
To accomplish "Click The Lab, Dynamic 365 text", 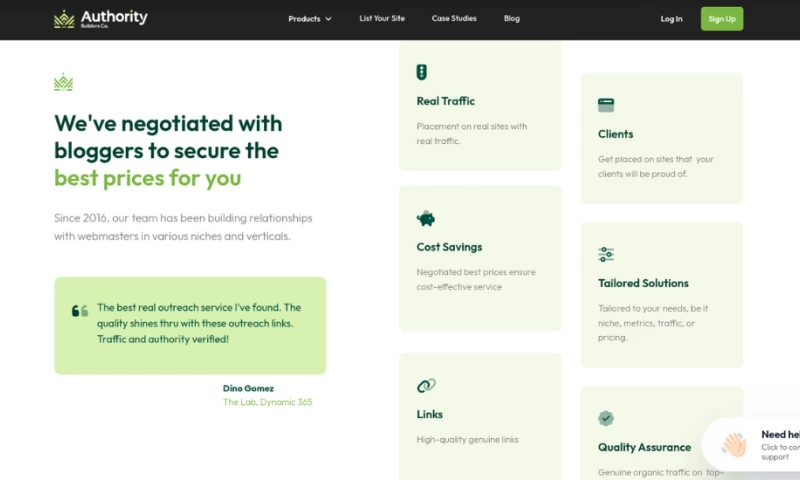I will (x=267, y=402).
